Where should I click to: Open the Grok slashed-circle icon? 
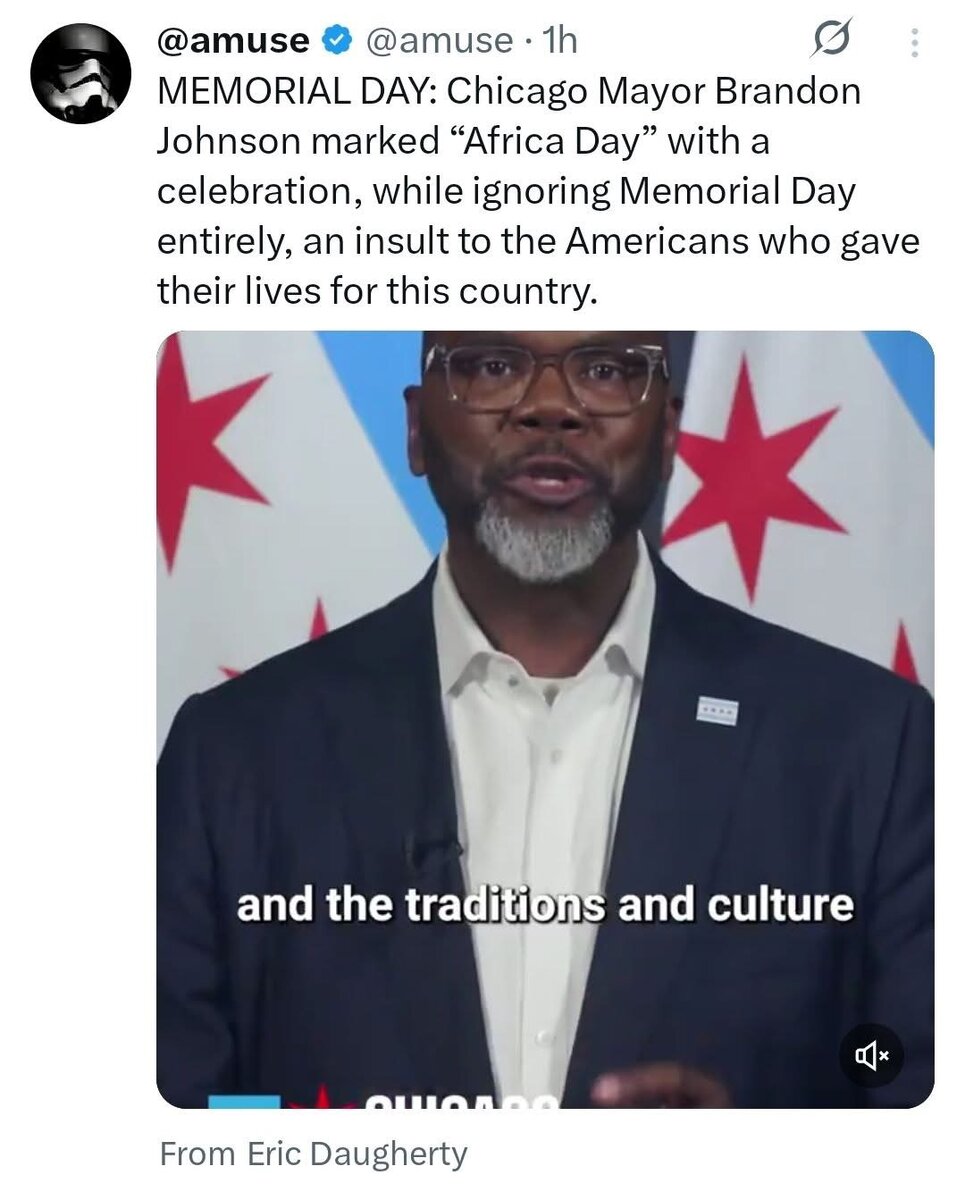[x=831, y=41]
